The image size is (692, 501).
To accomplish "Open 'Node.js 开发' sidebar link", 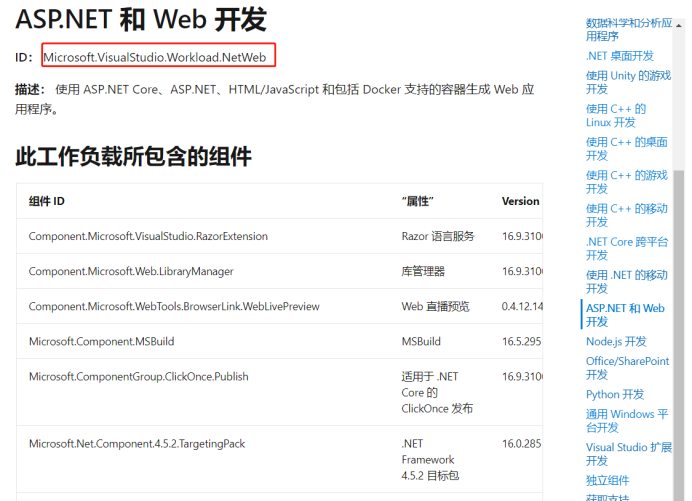I will [616, 342].
